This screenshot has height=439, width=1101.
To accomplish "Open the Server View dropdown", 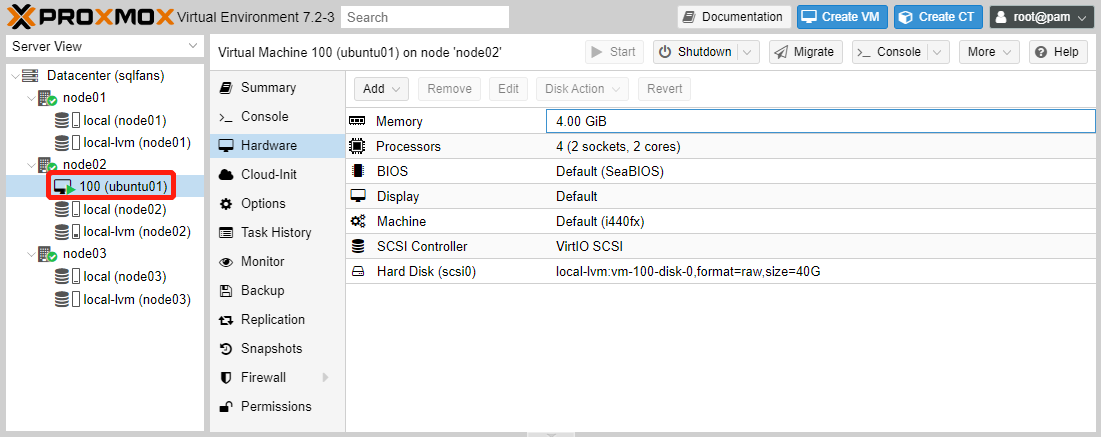I will point(105,46).
